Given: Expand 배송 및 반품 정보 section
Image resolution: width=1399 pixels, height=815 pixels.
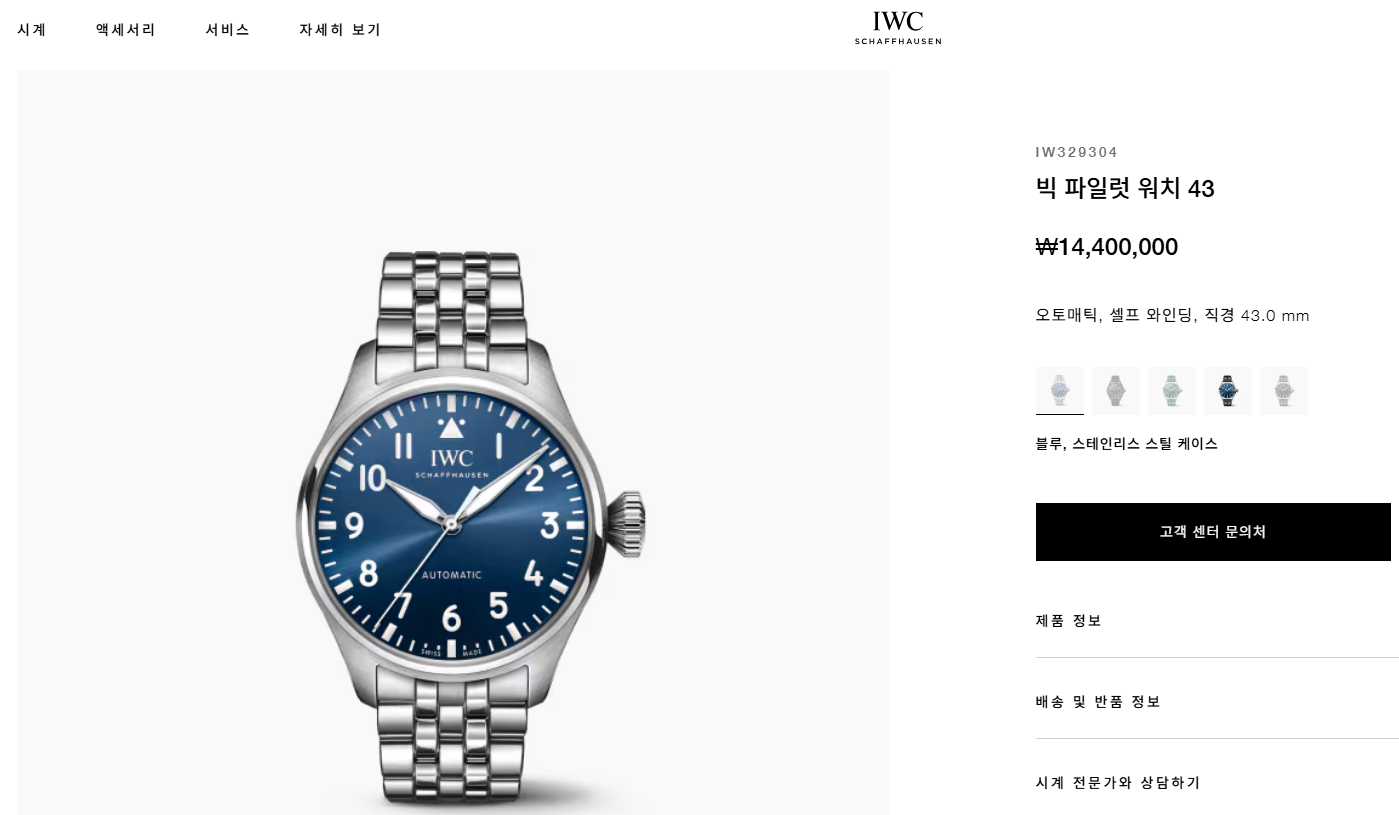Looking at the screenshot, I should pos(1217,702).
